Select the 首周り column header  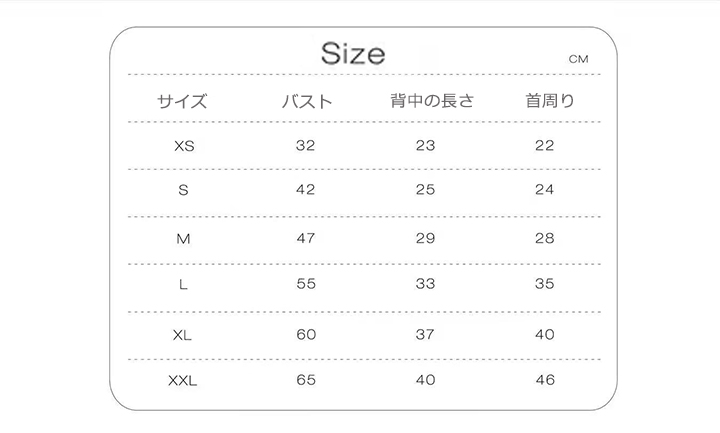(549, 101)
